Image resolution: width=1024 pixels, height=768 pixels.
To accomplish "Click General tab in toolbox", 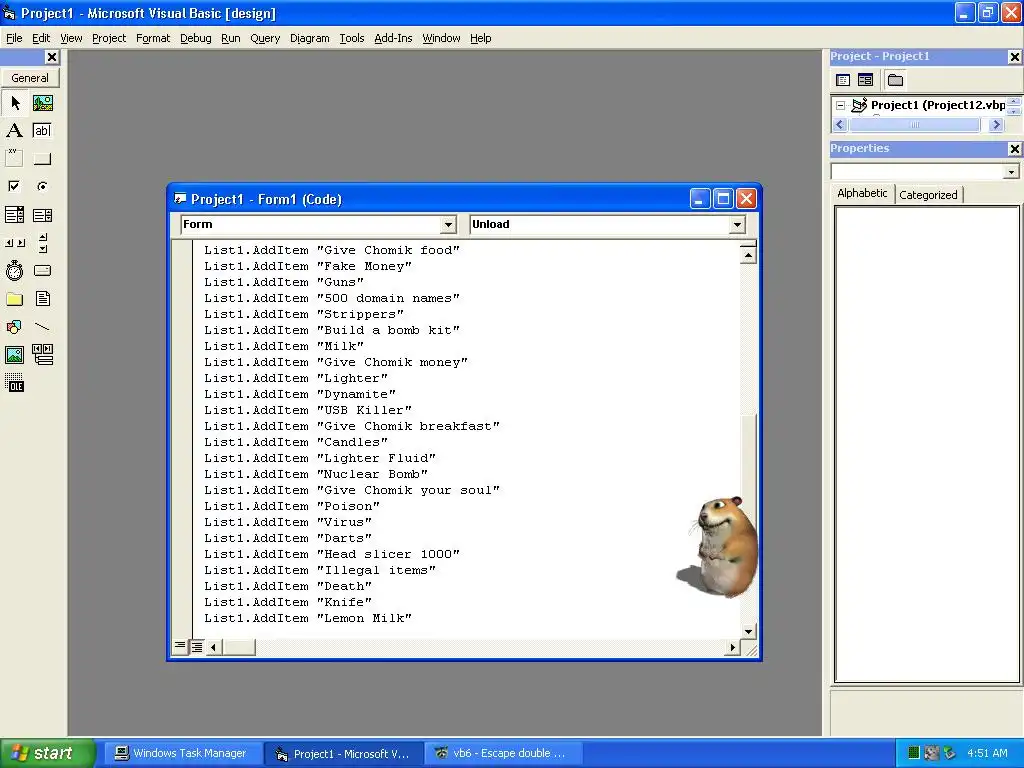I will point(30,78).
